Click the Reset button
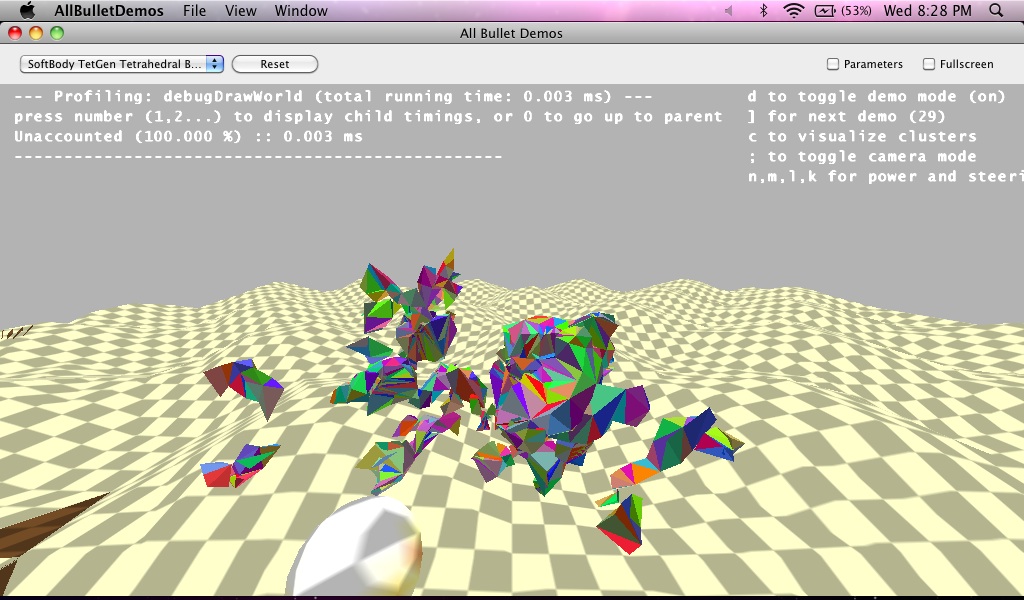This screenshot has height=600, width=1024. tap(275, 64)
